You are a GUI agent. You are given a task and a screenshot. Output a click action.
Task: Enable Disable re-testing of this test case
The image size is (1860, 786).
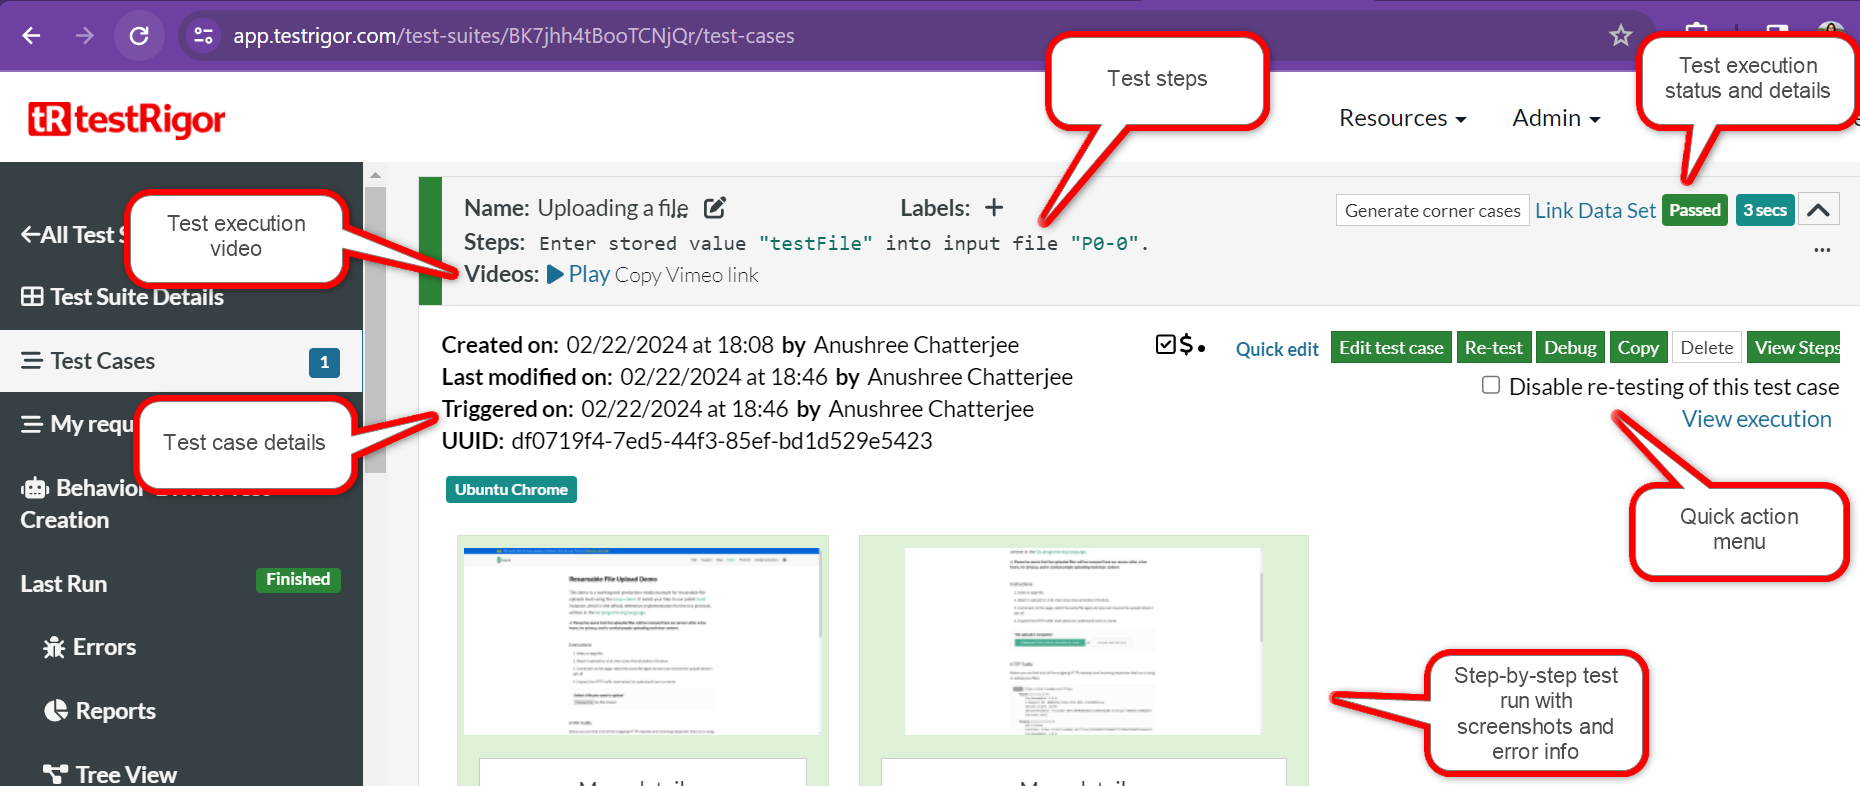tap(1490, 386)
